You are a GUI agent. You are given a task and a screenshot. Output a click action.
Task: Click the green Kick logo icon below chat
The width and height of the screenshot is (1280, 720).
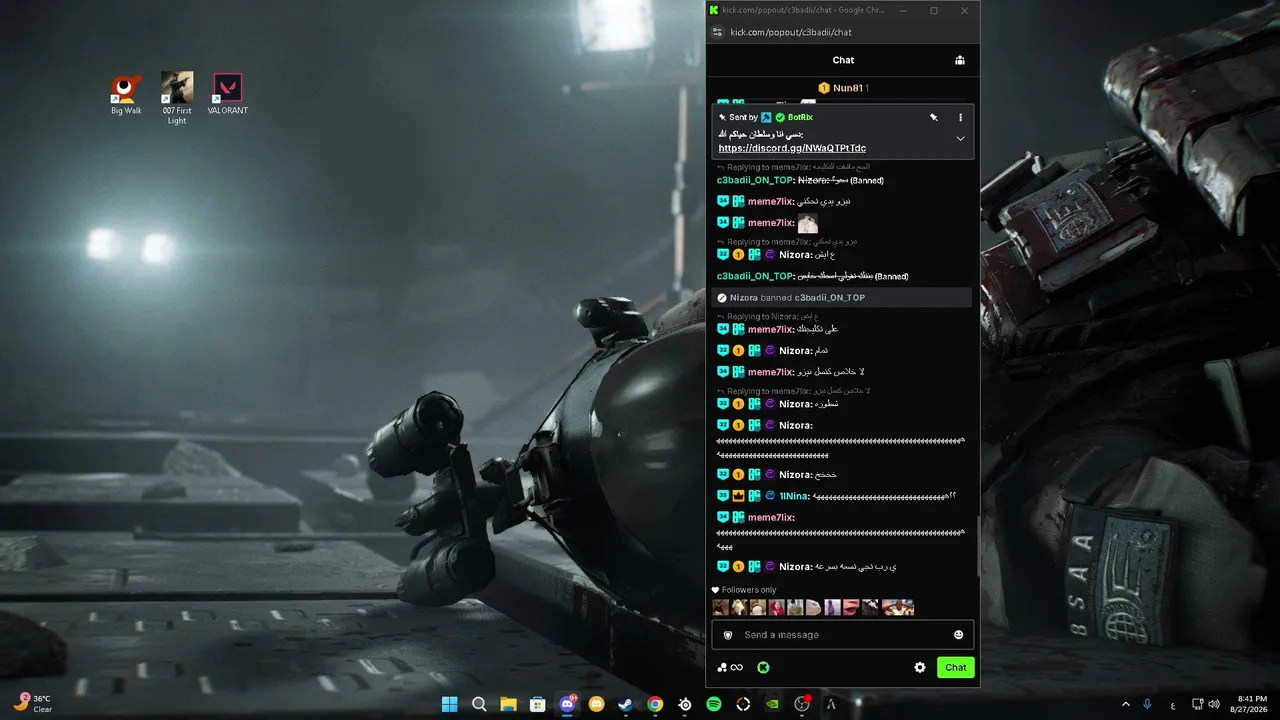click(x=763, y=667)
